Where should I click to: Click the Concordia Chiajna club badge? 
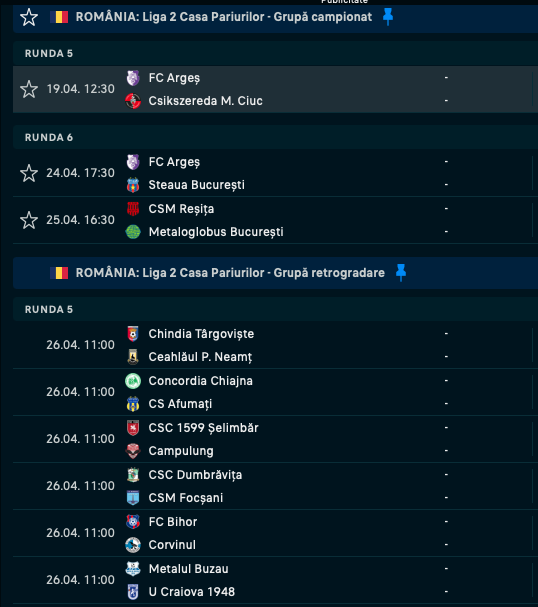click(x=133, y=381)
